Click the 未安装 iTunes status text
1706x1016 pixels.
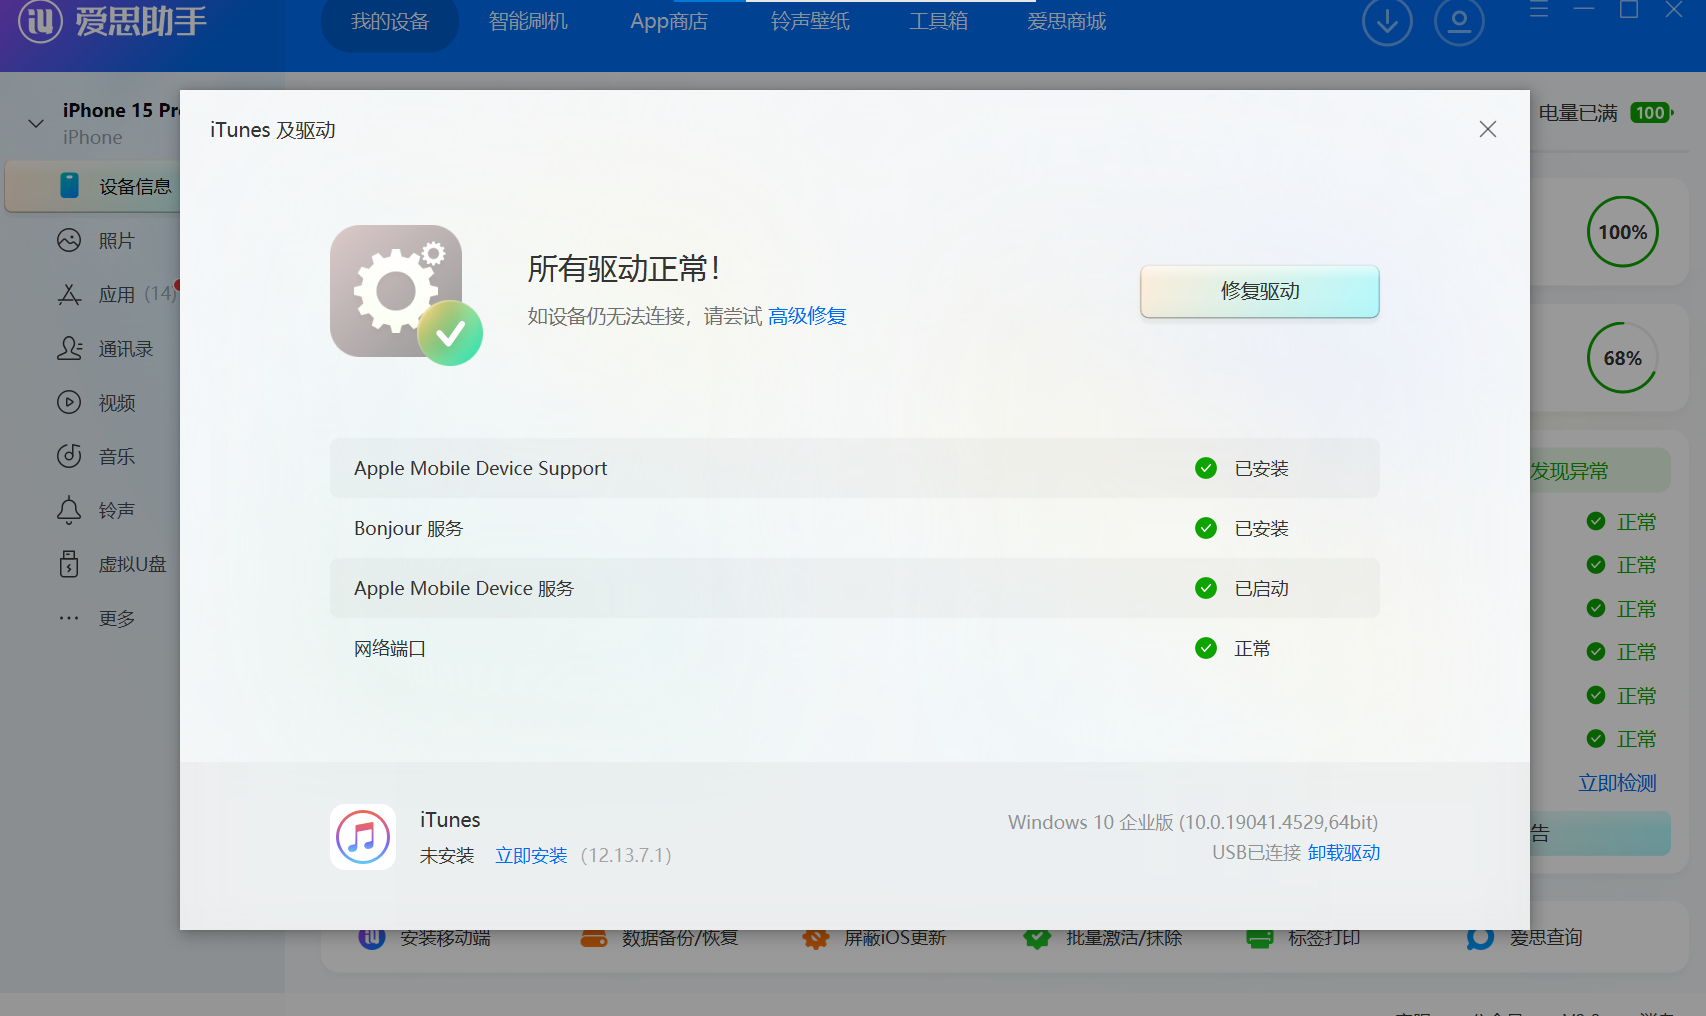coord(447,855)
